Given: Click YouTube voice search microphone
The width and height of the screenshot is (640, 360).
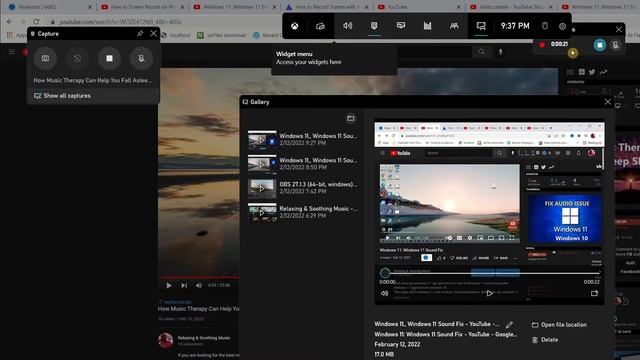Looking at the screenshot, I should 500,52.
